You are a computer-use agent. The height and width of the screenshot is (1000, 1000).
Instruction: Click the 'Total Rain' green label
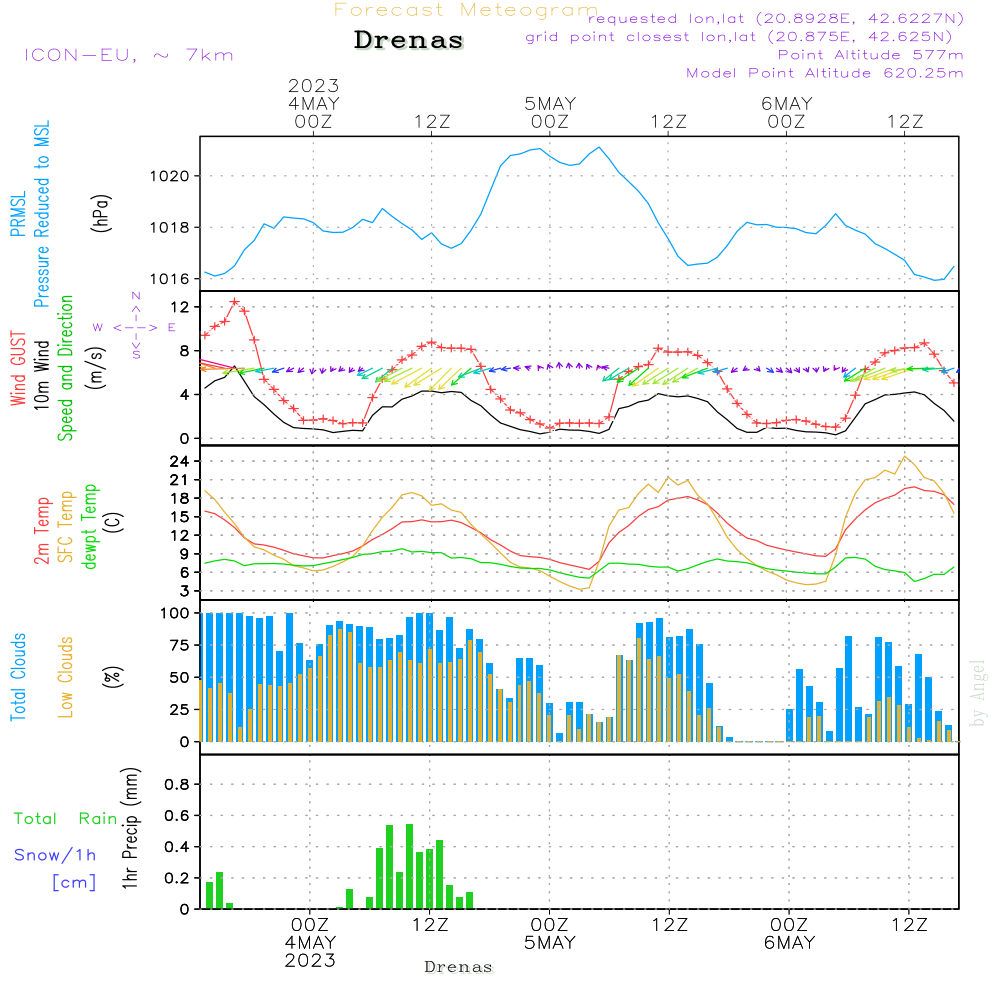click(x=66, y=818)
